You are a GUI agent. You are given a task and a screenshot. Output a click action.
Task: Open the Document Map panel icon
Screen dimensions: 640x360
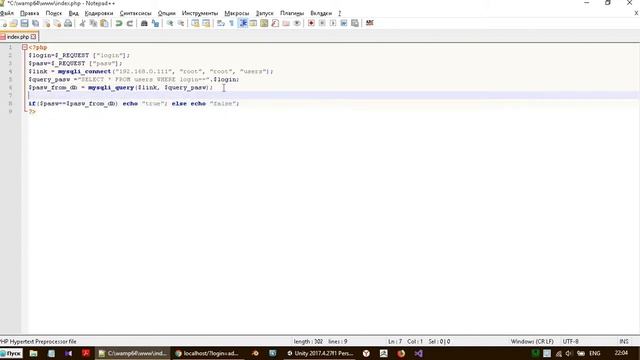coord(264,23)
